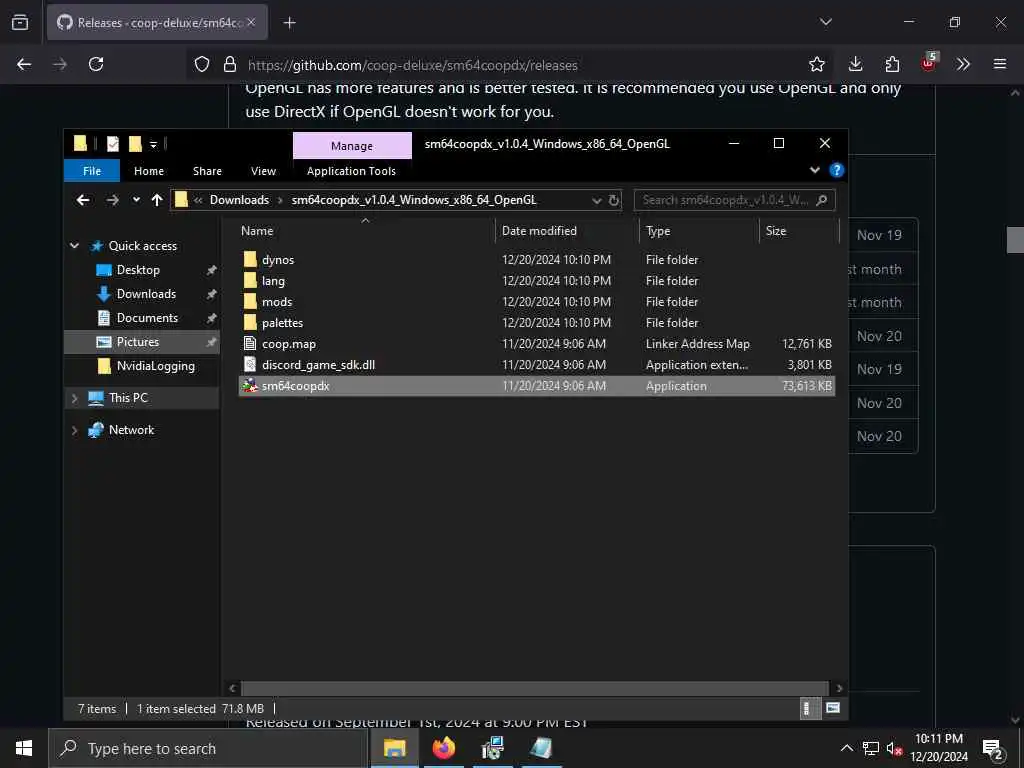1024x768 pixels.
Task: Switch to large icons view layout
Action: pos(833,708)
